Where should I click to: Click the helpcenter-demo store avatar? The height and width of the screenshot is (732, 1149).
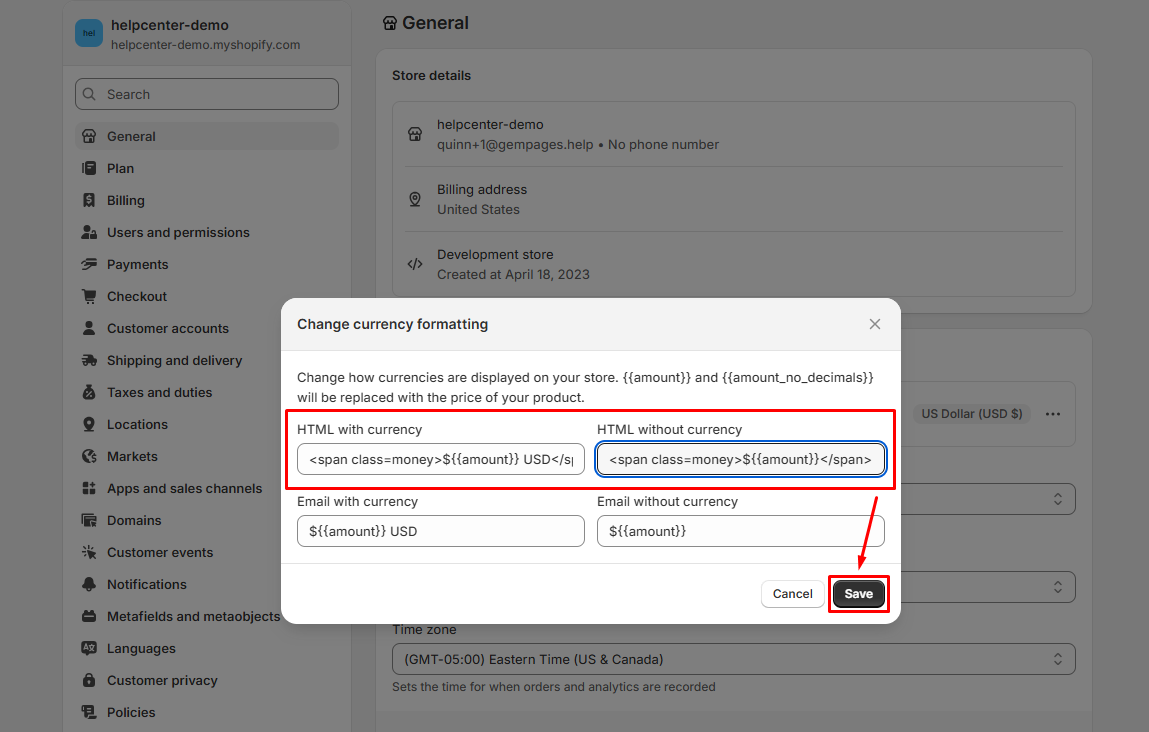click(x=89, y=33)
